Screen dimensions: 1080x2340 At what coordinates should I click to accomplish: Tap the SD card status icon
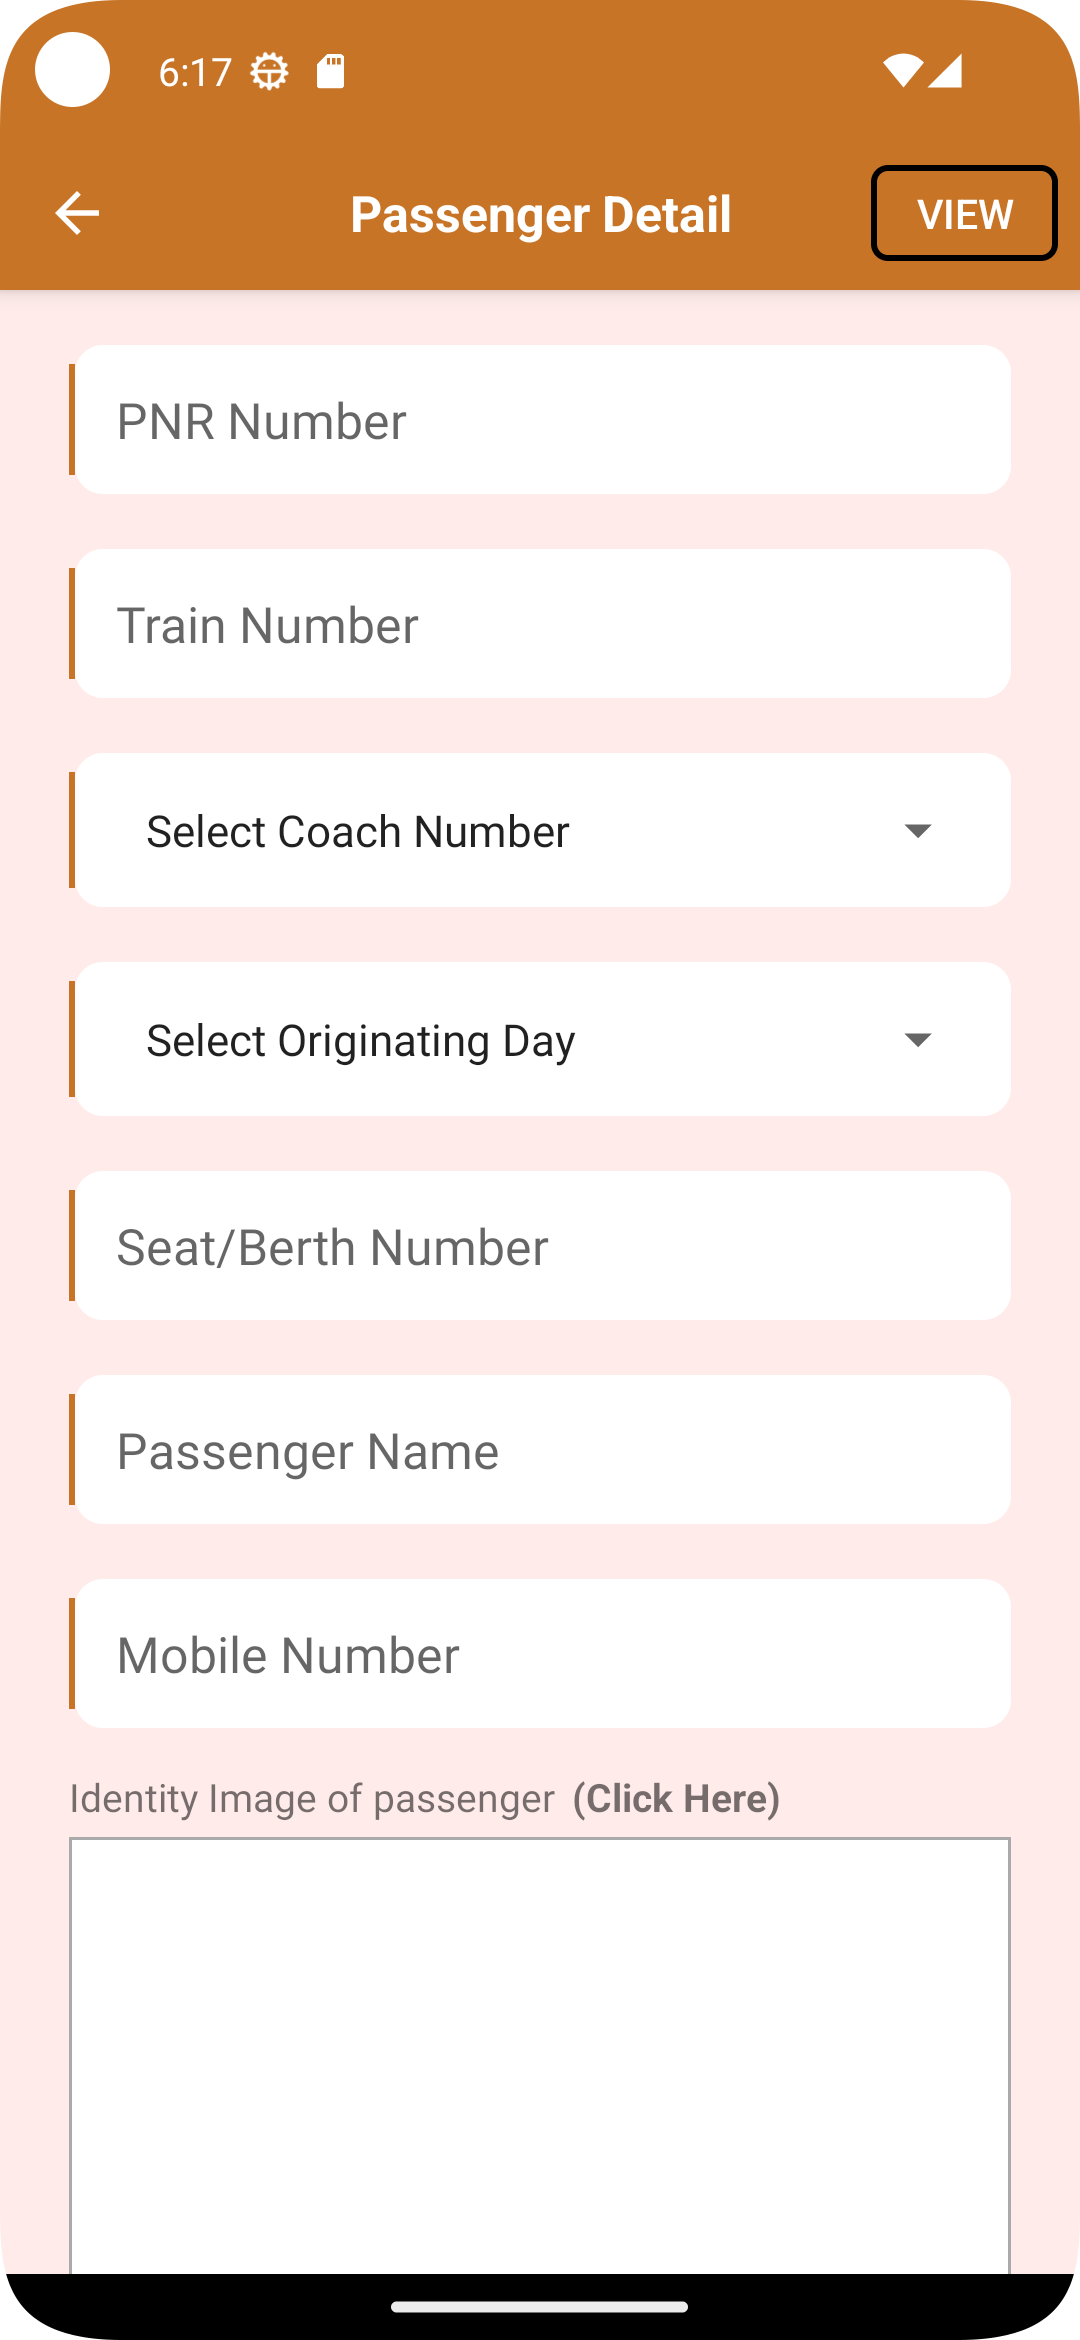click(331, 72)
